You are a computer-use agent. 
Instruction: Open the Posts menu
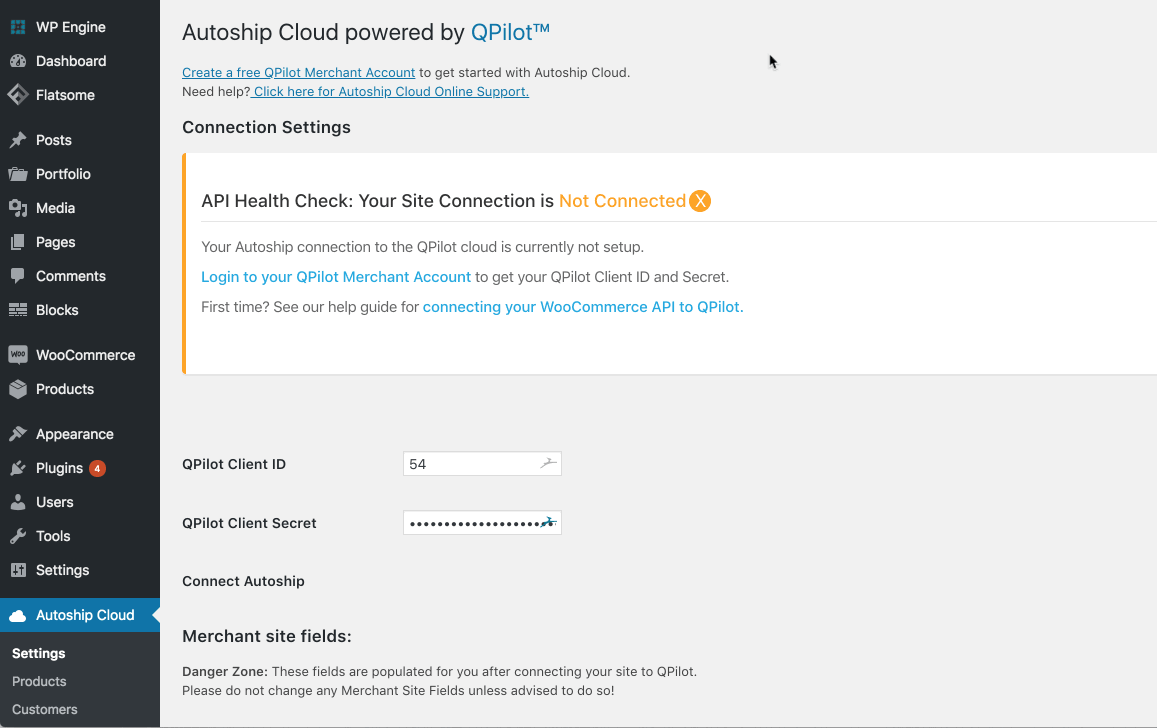click(x=54, y=140)
